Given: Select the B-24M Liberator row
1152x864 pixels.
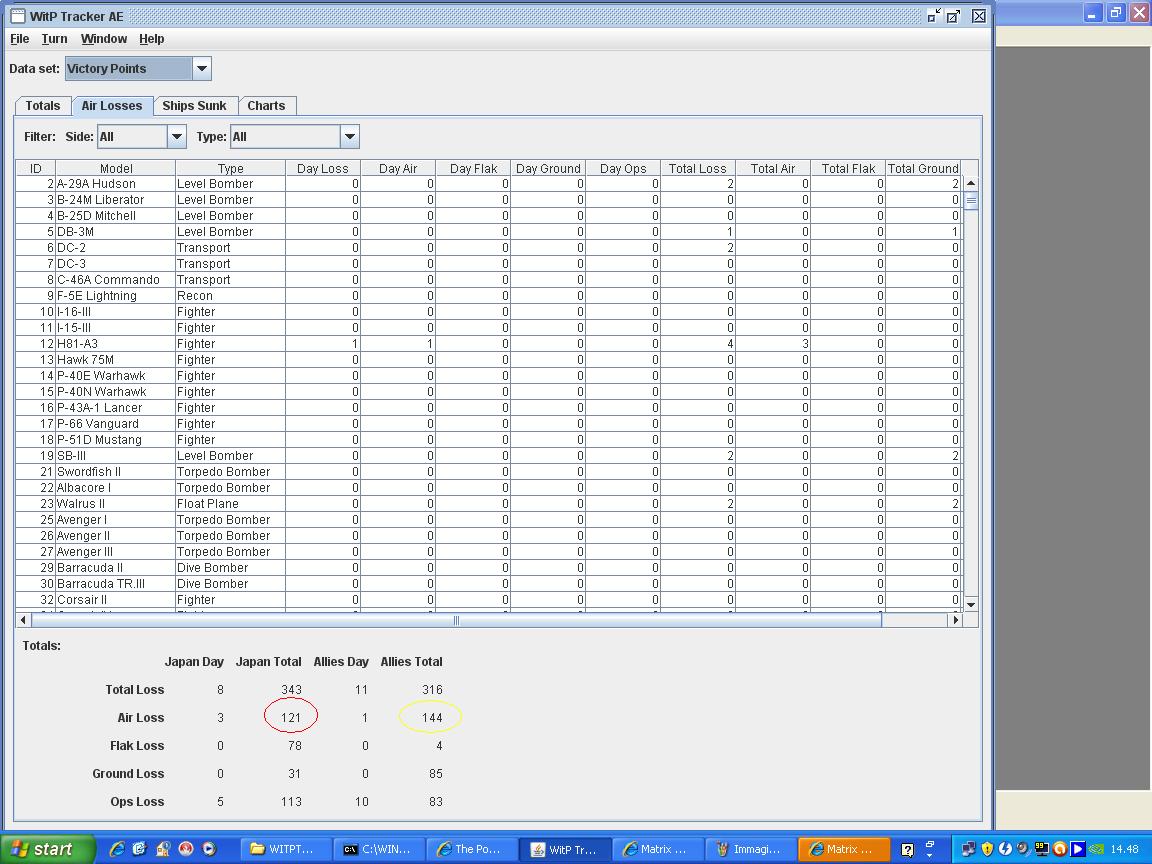Looking at the screenshot, I should (x=489, y=200).
